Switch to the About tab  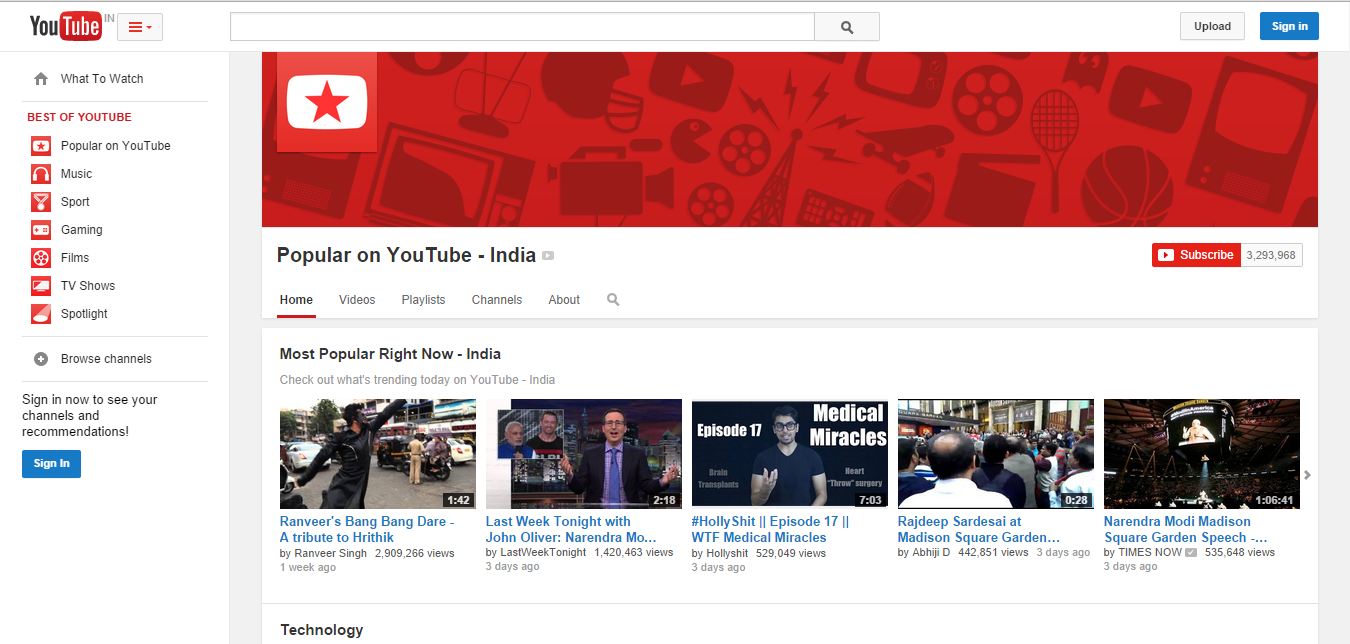point(564,300)
